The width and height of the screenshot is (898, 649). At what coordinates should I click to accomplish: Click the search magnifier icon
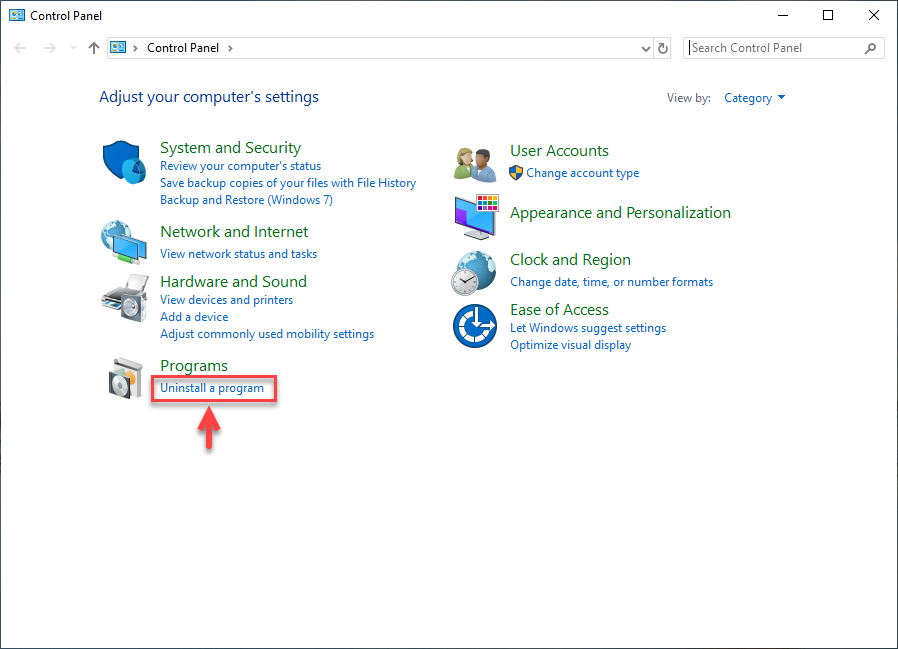(871, 48)
